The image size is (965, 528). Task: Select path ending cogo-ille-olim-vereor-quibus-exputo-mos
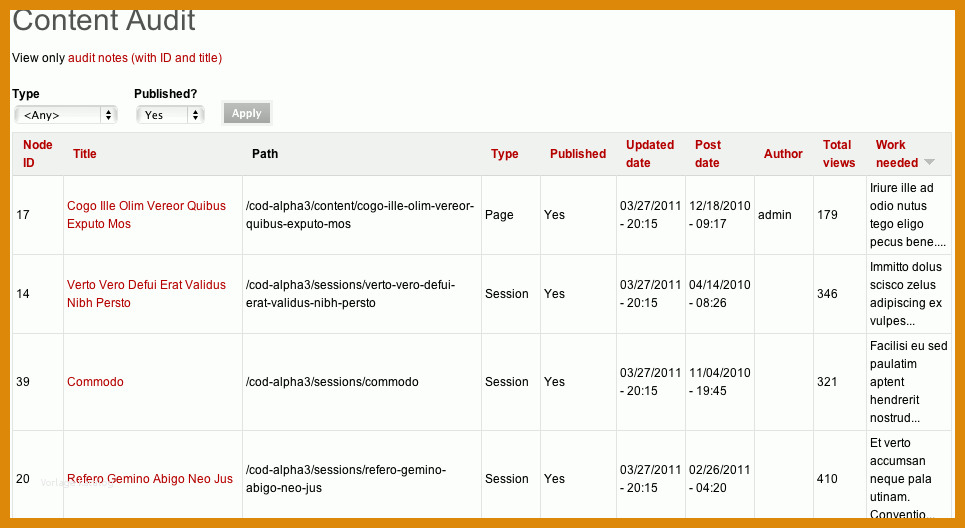360,215
